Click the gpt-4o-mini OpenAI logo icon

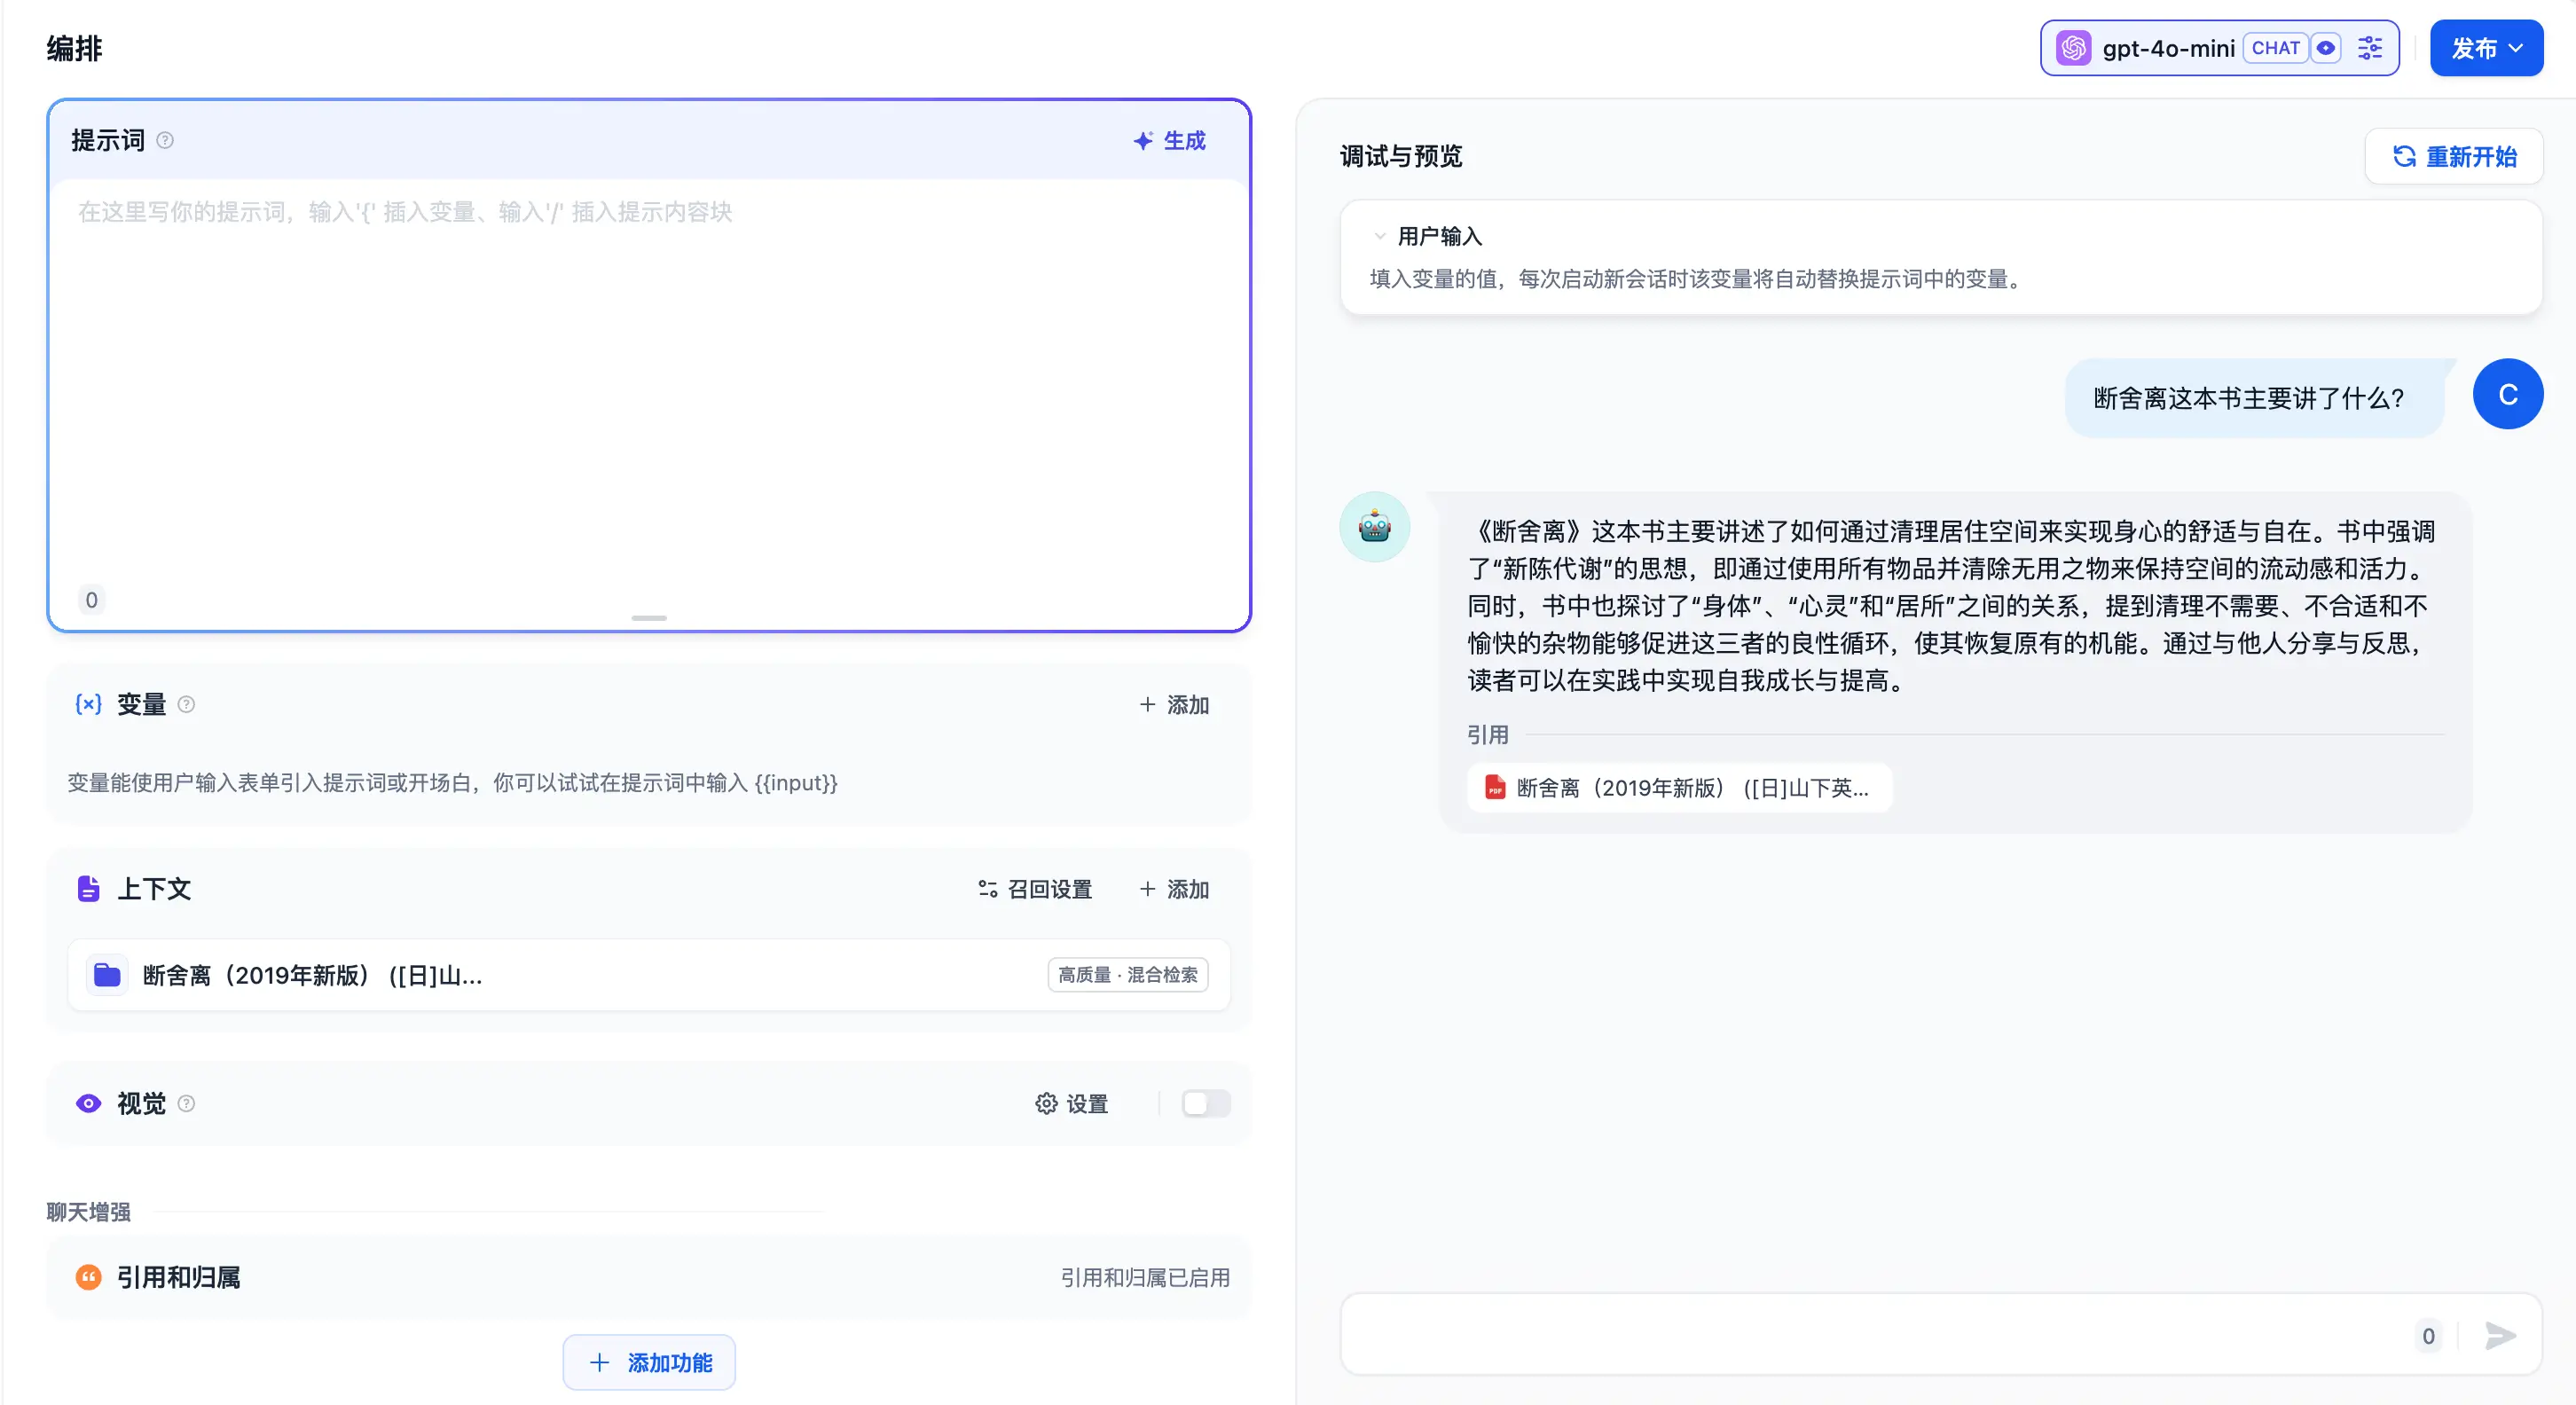point(2073,48)
